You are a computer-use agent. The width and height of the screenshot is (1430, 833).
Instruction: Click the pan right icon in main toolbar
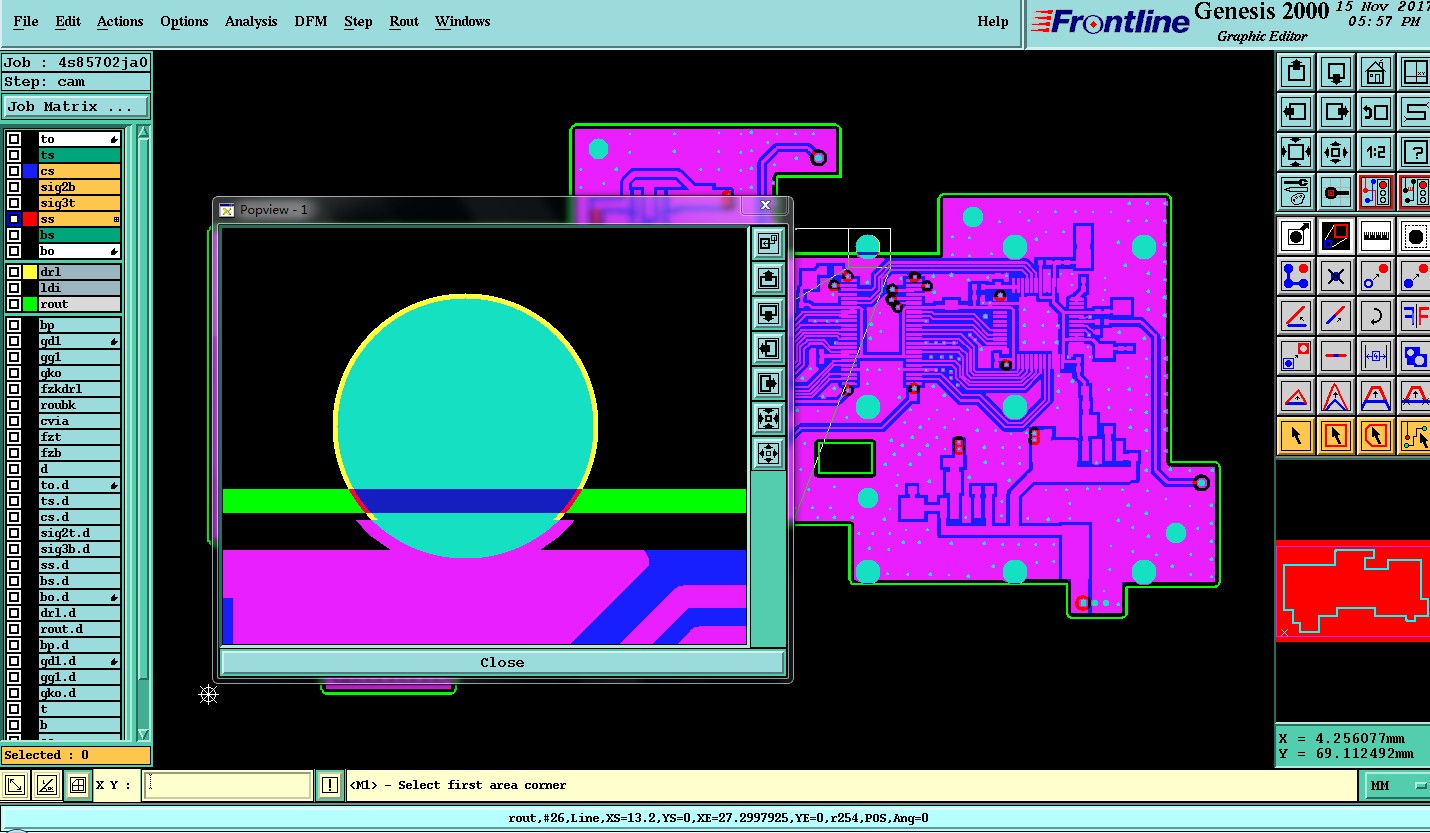tap(1336, 112)
